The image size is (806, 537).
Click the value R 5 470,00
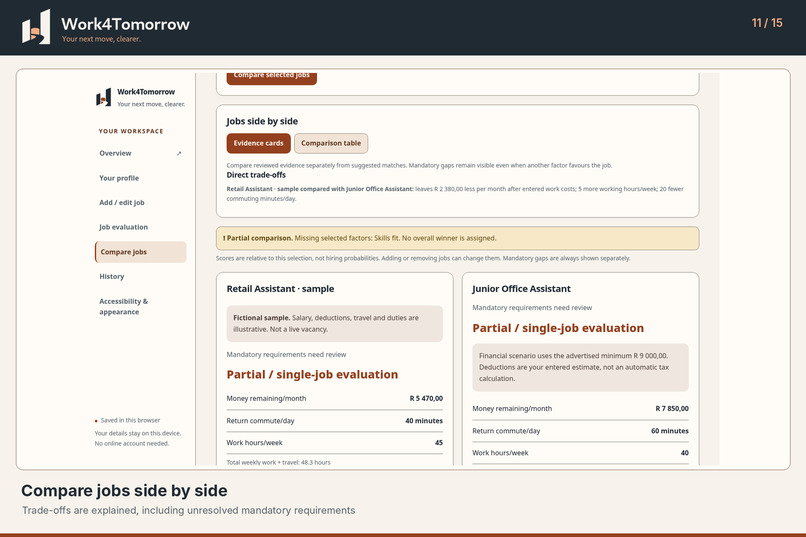point(426,398)
